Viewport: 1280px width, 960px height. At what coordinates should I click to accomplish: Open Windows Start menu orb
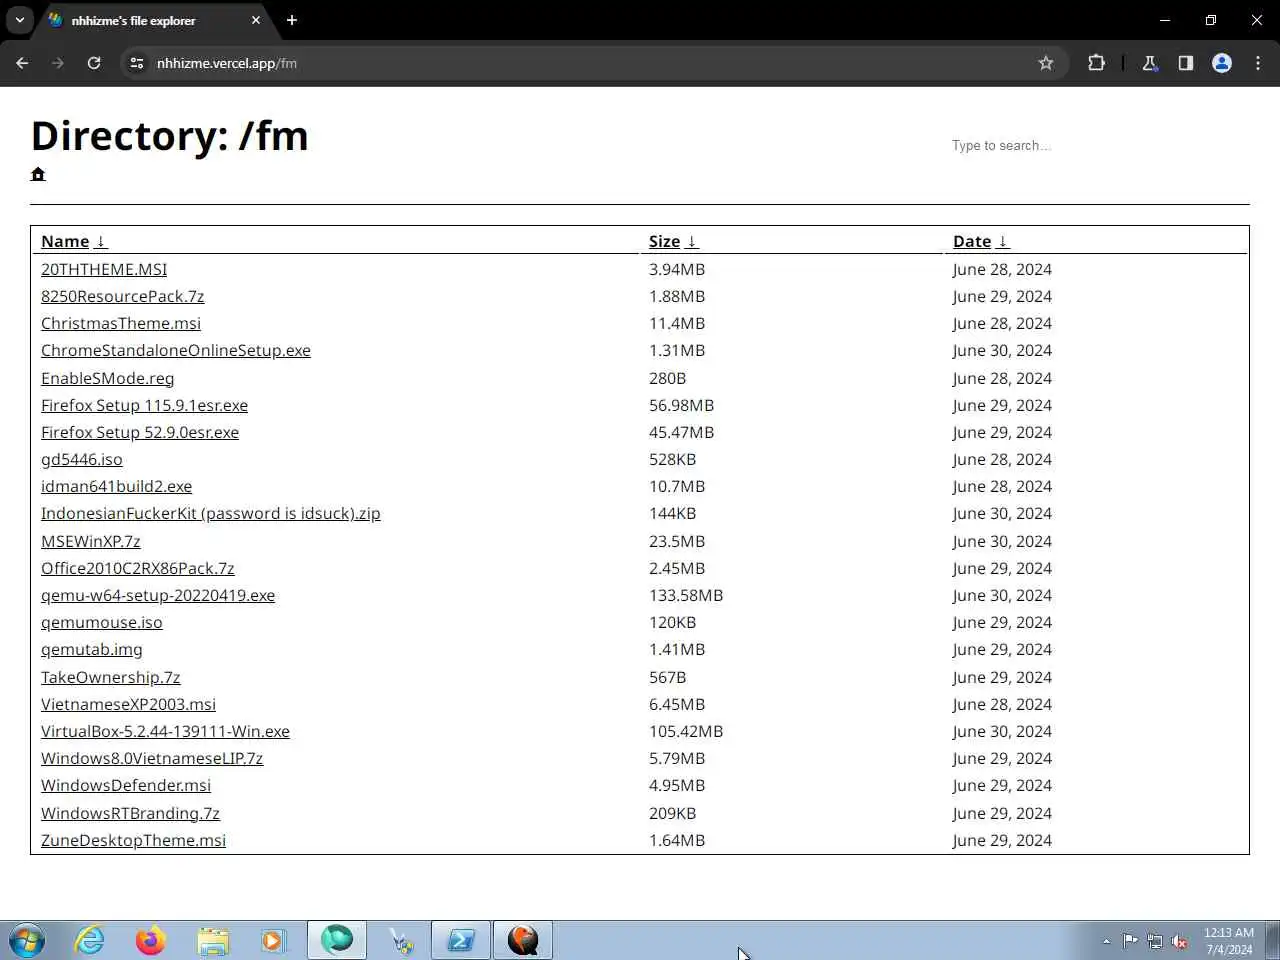27,940
